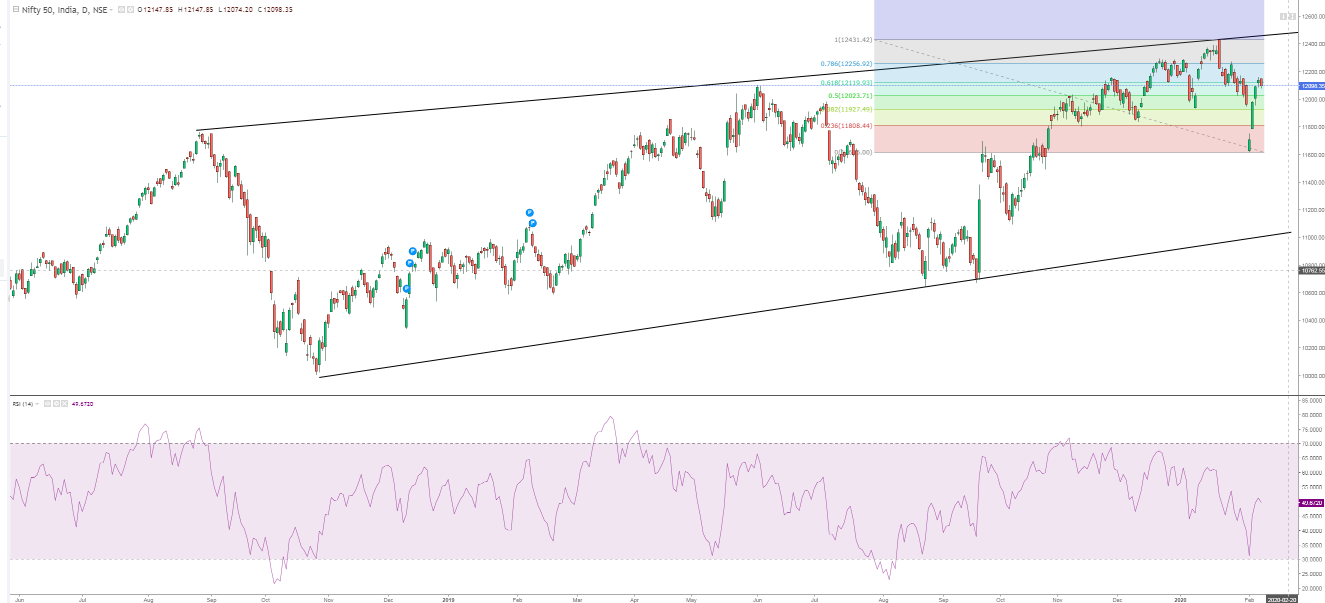Hide RSI indicator with its eye icon
The width and height of the screenshot is (1325, 603).
pos(47,404)
